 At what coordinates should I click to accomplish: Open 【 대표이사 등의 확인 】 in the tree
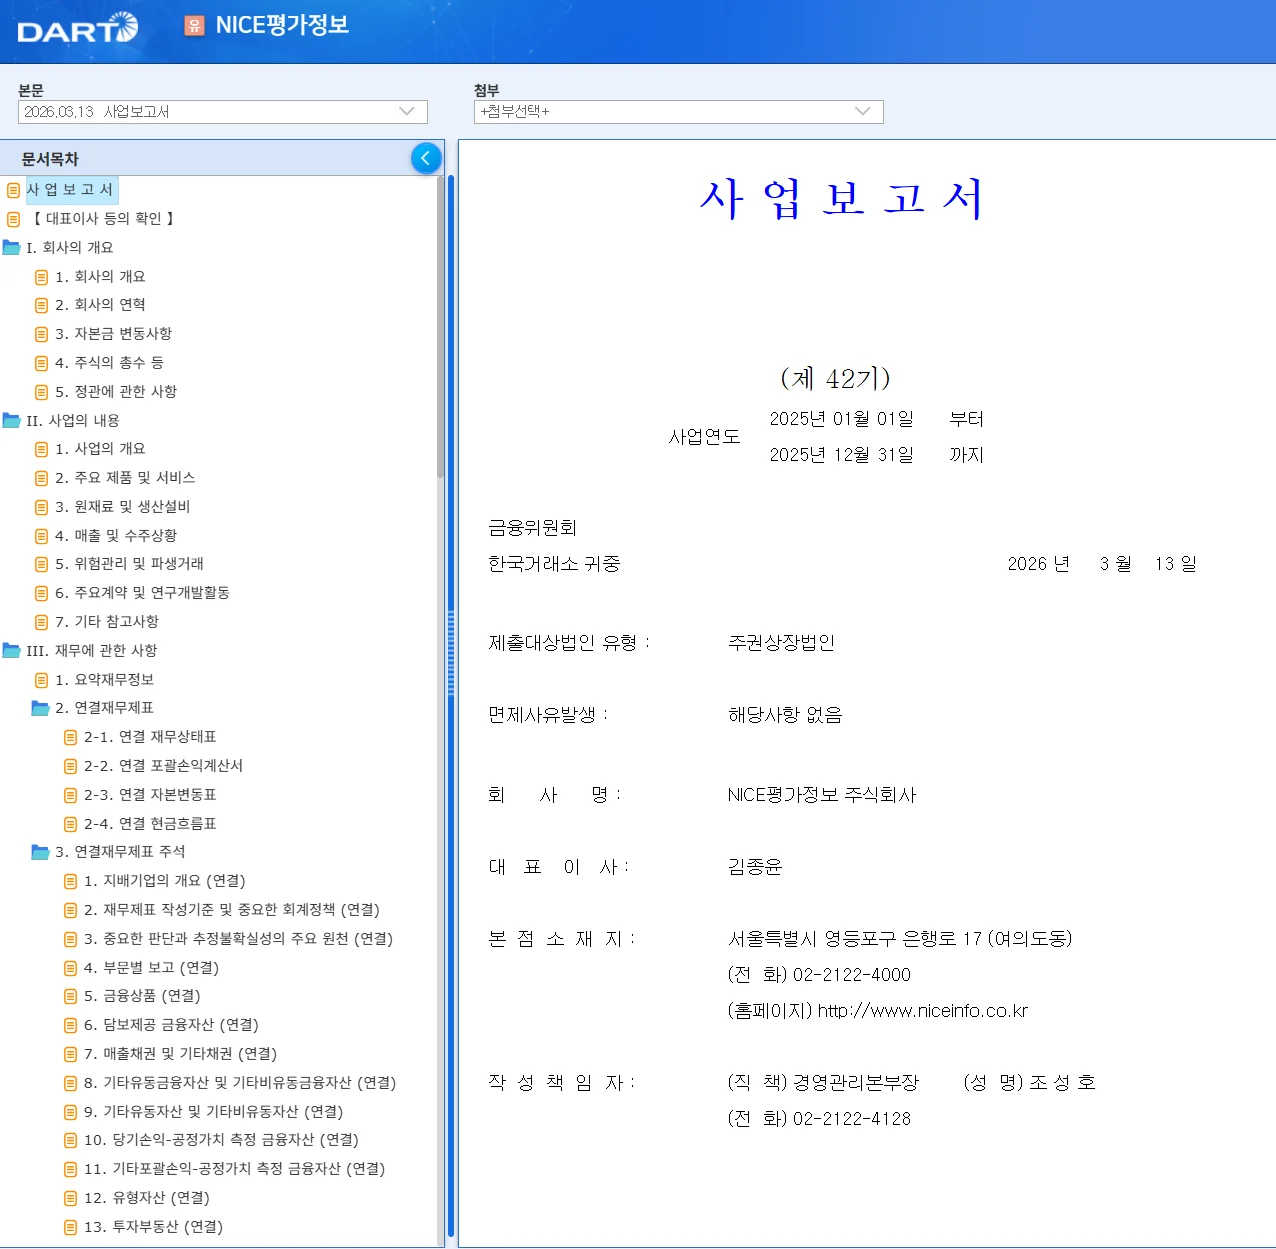[x=103, y=218]
